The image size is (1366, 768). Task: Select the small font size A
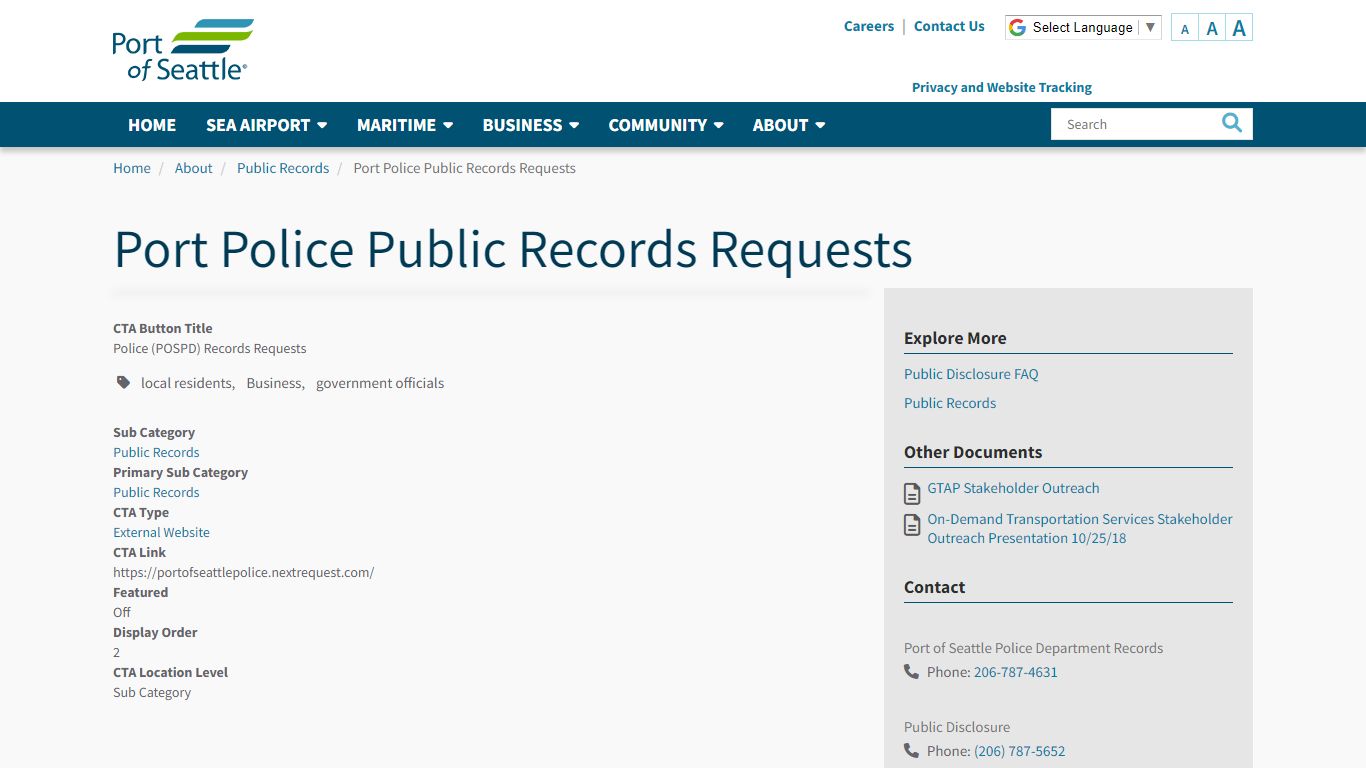[1185, 29]
